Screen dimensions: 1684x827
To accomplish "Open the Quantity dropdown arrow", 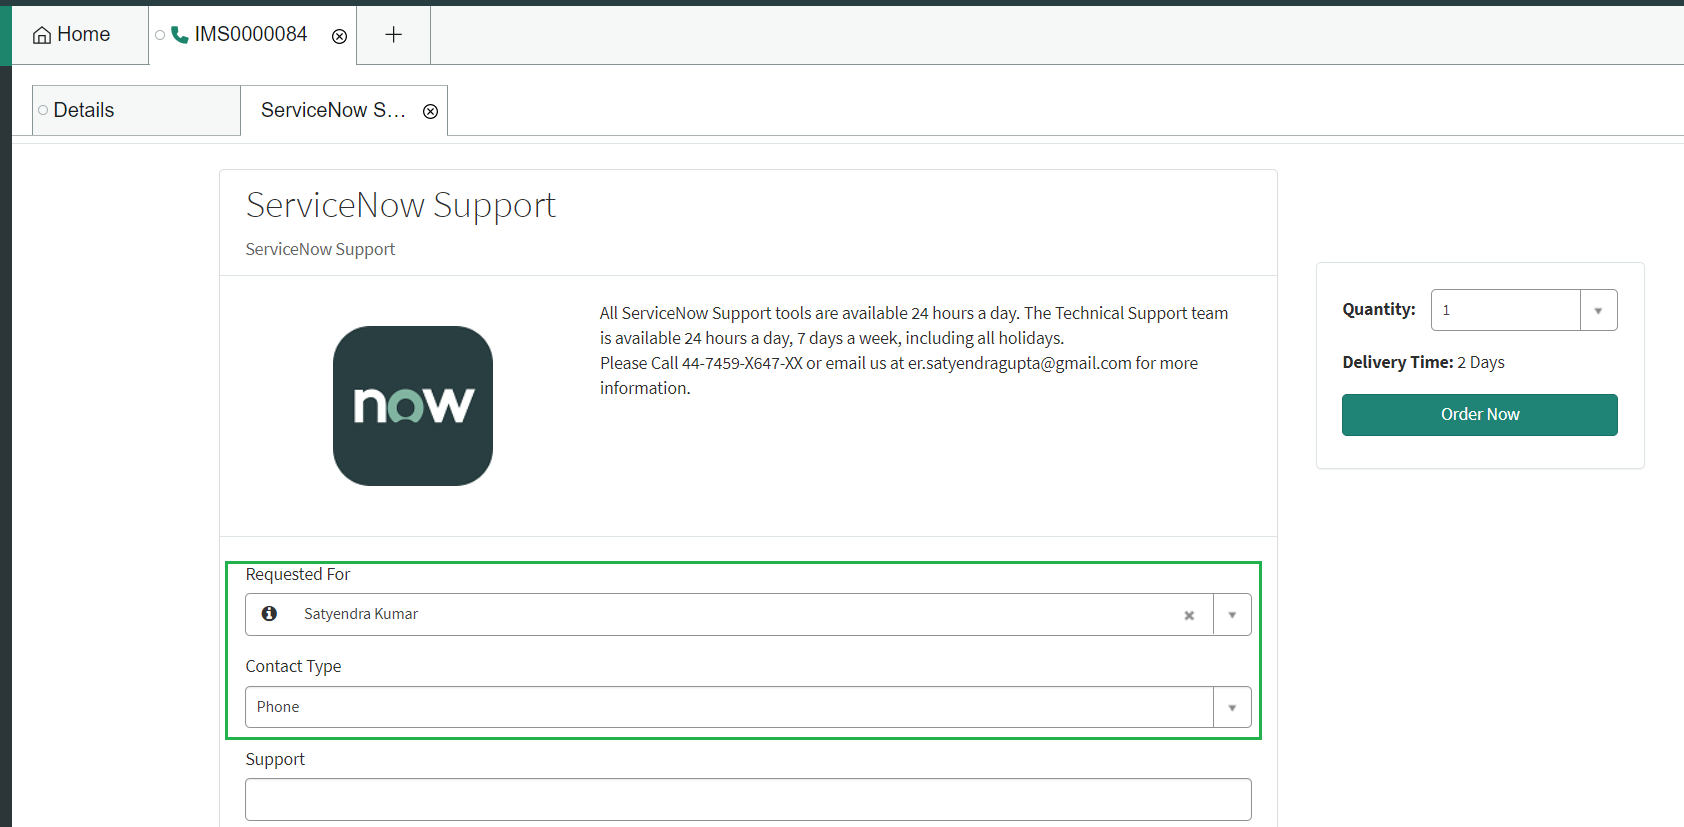I will pos(1598,311).
